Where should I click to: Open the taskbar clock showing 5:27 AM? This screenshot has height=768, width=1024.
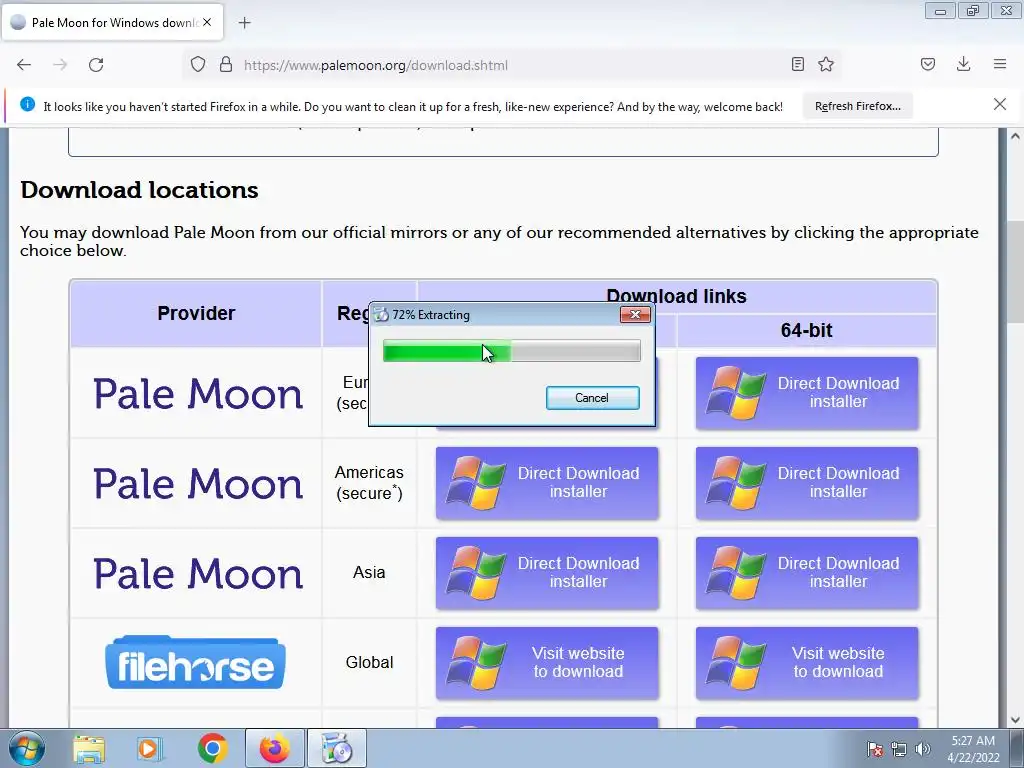[973, 749]
